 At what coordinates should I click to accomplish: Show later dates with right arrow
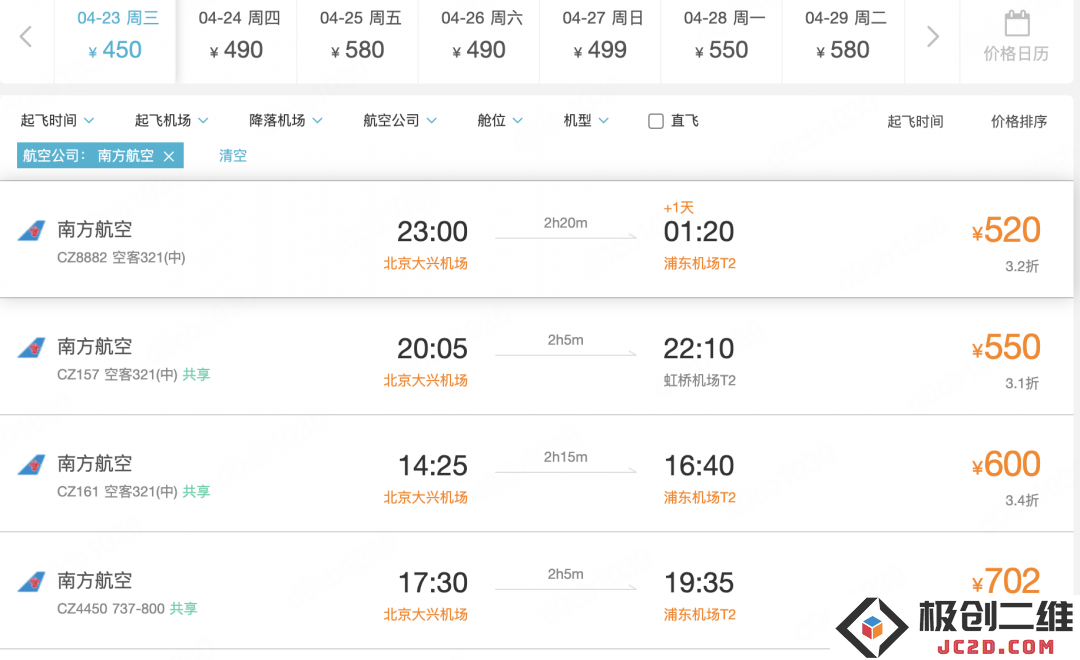(933, 37)
